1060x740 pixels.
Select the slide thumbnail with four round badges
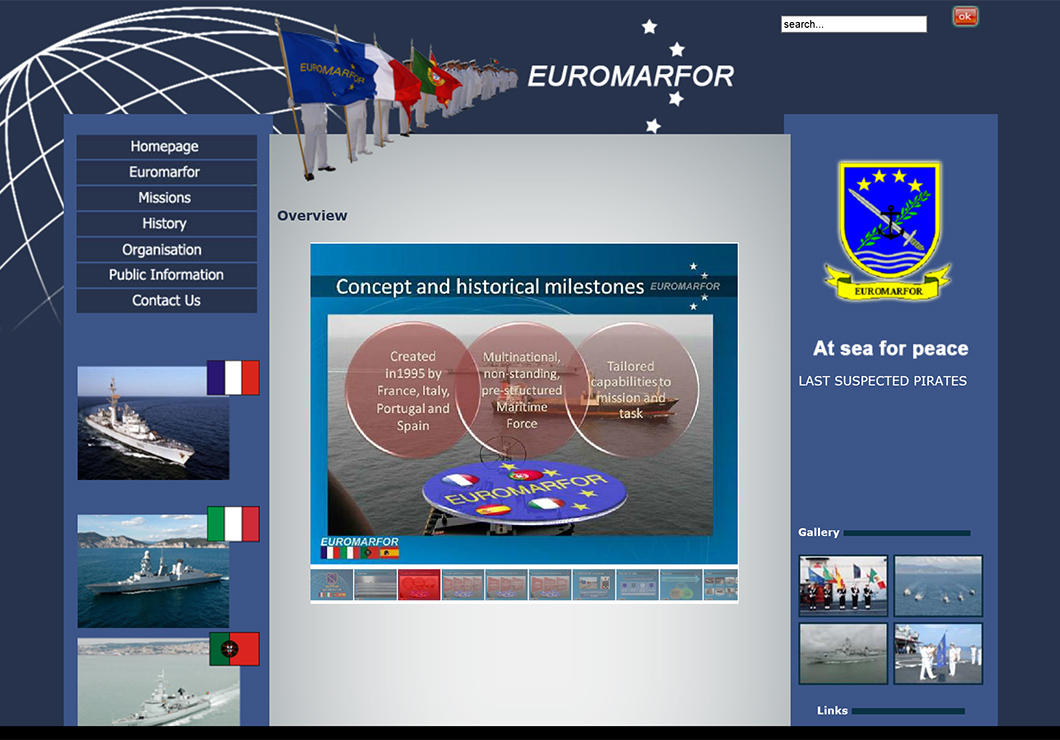click(637, 585)
